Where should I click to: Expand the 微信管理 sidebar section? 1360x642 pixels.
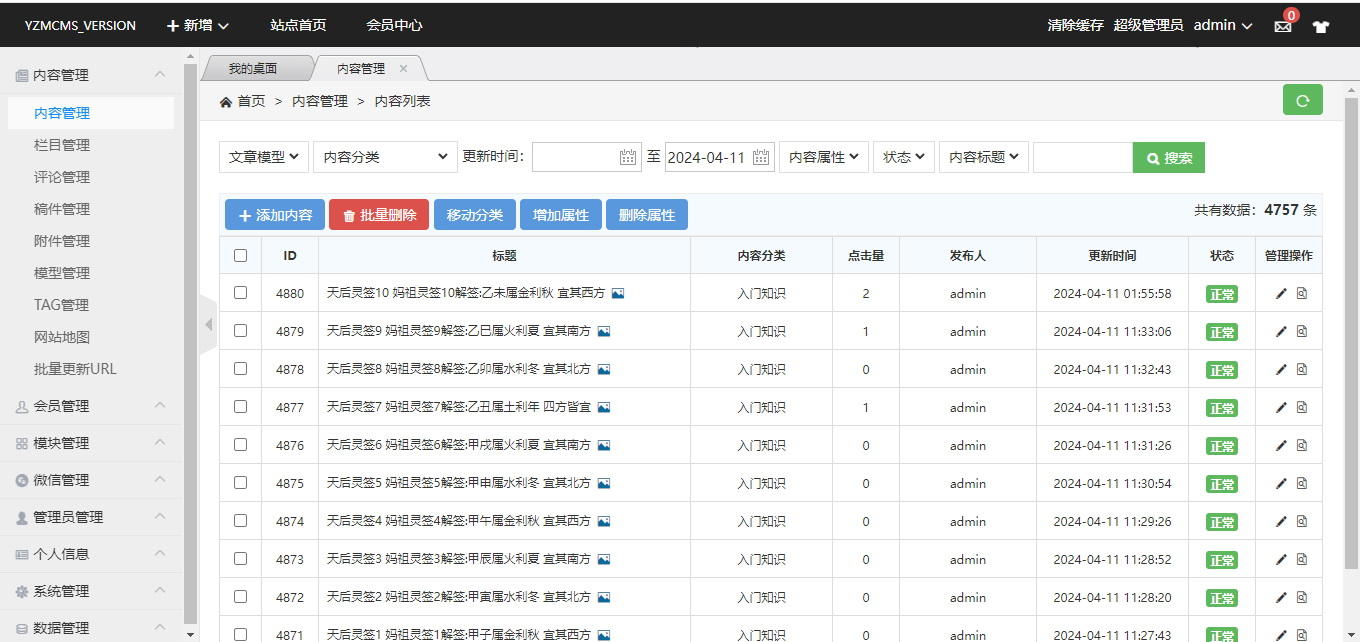click(91, 480)
